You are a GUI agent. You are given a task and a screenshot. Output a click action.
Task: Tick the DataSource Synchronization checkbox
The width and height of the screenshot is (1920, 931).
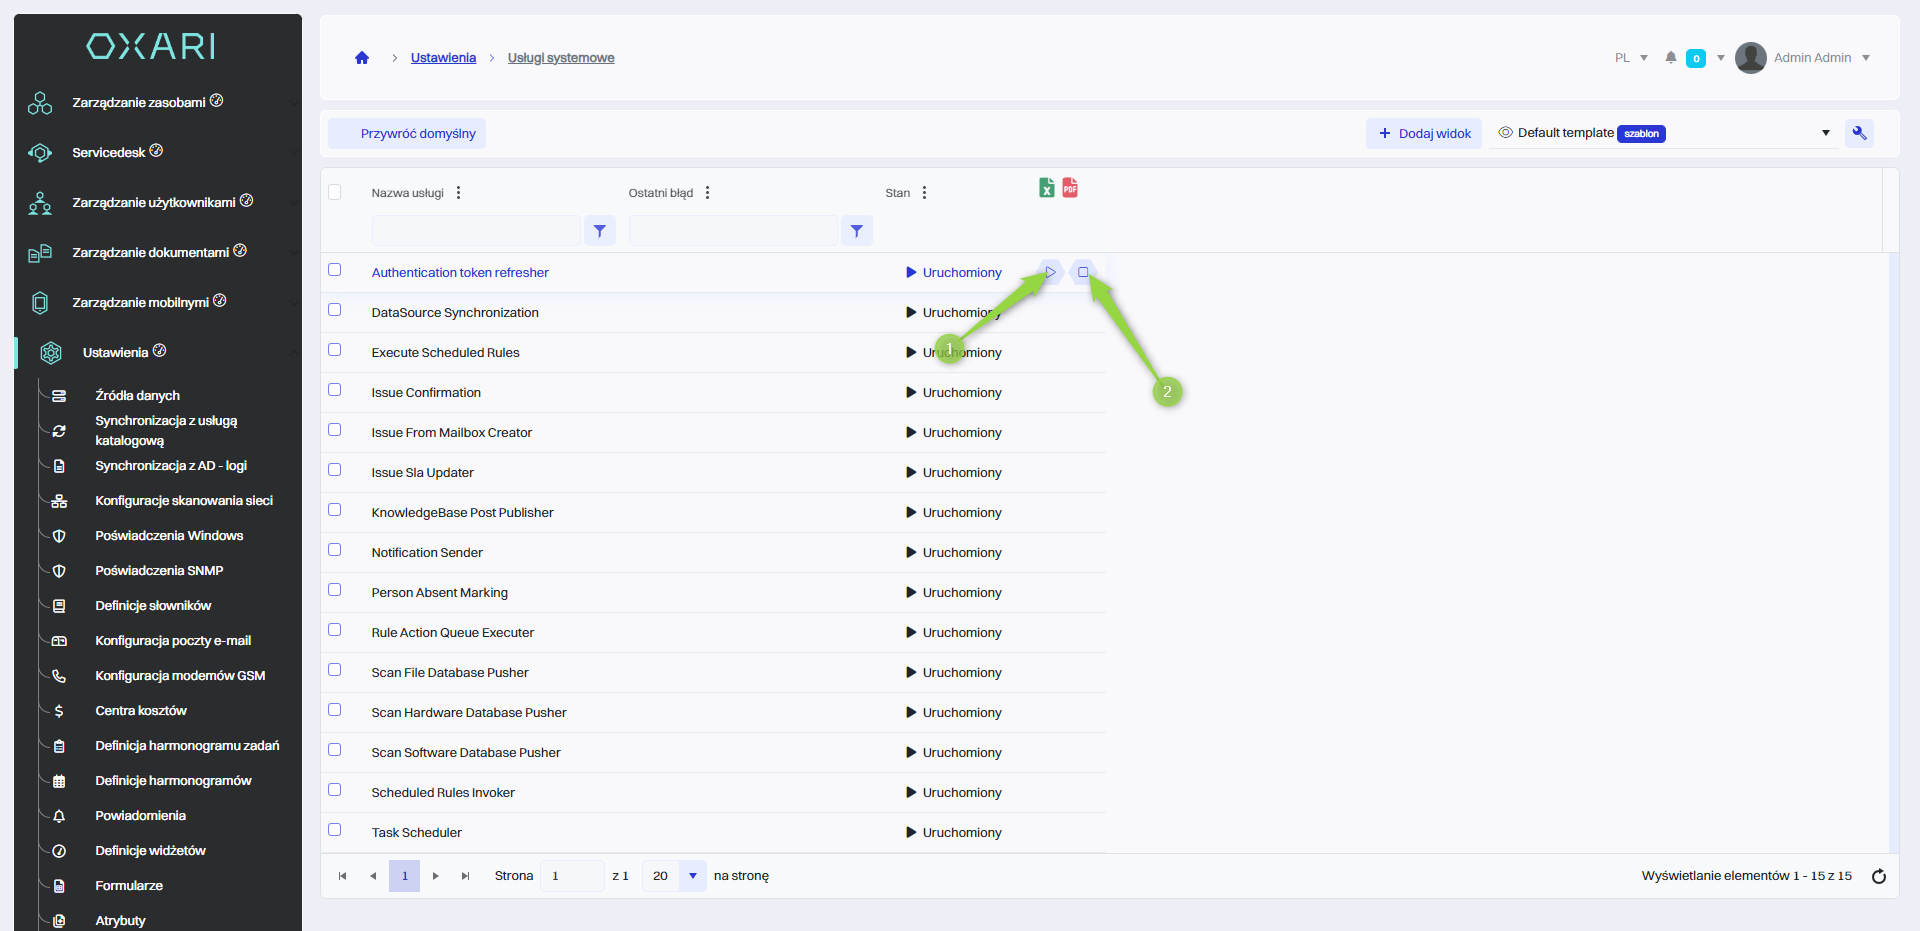(x=335, y=310)
